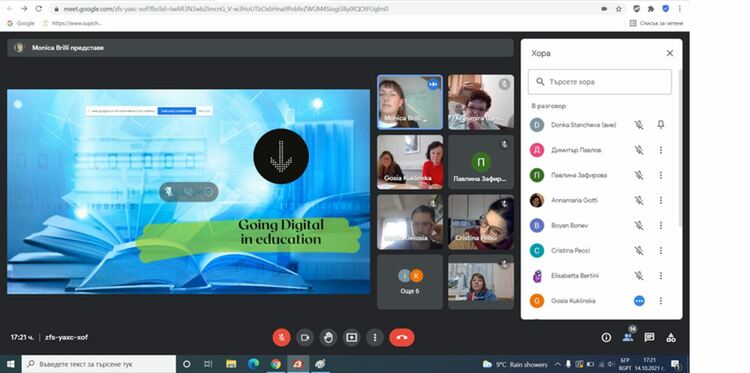
Task: Mute presentation from floating overlay
Action: click(x=169, y=192)
